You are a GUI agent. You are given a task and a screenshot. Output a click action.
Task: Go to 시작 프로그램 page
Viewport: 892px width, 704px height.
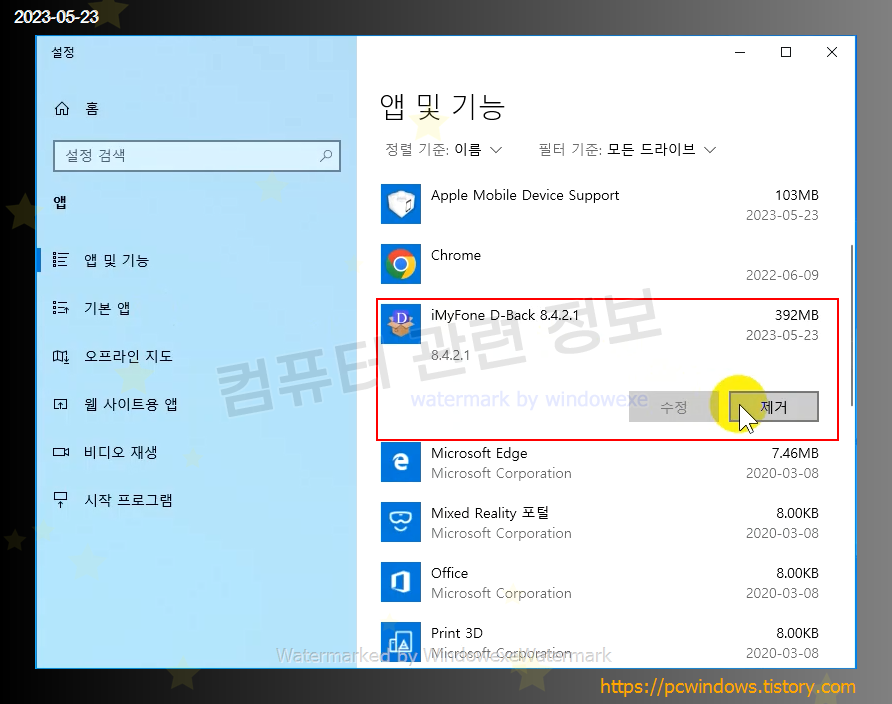[129, 500]
